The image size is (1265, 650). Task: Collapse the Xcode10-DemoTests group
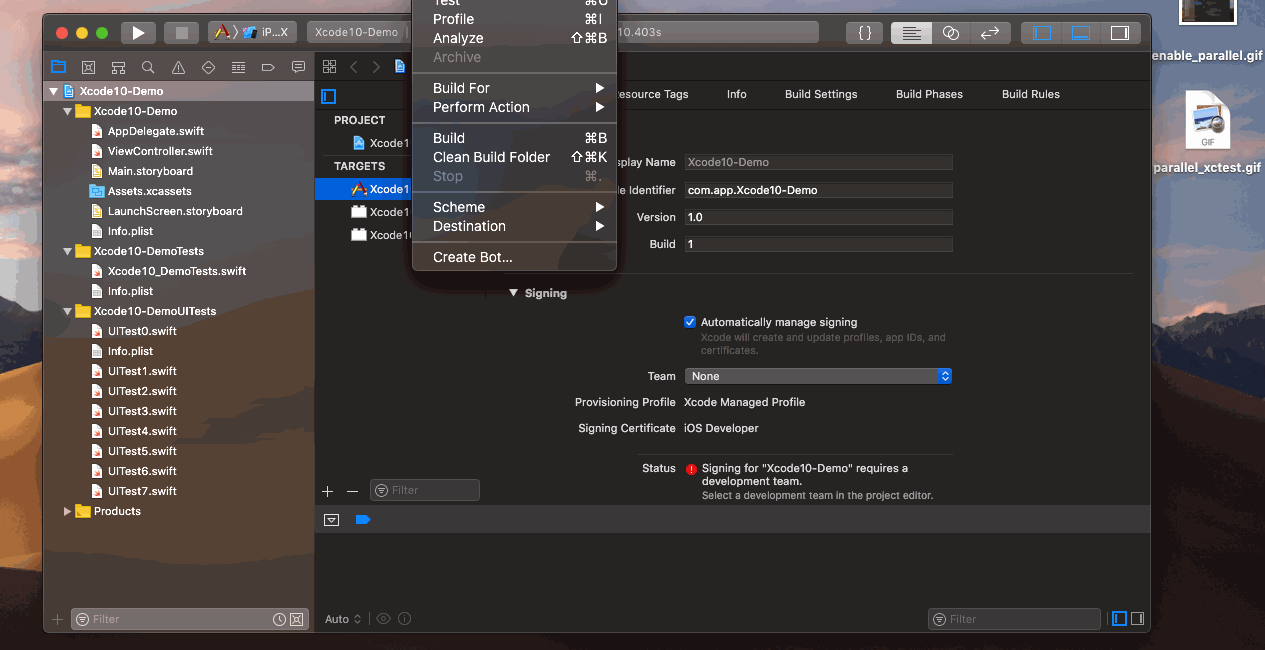(x=68, y=251)
